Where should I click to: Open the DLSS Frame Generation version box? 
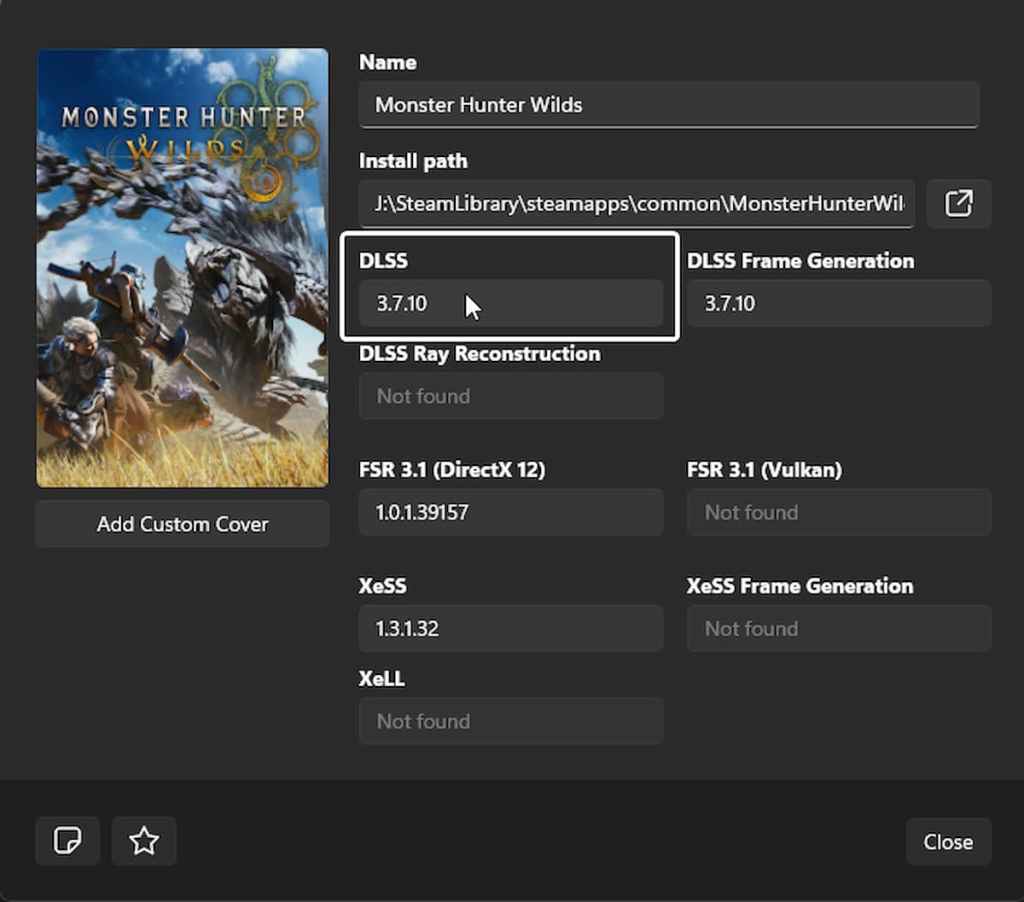coord(838,304)
